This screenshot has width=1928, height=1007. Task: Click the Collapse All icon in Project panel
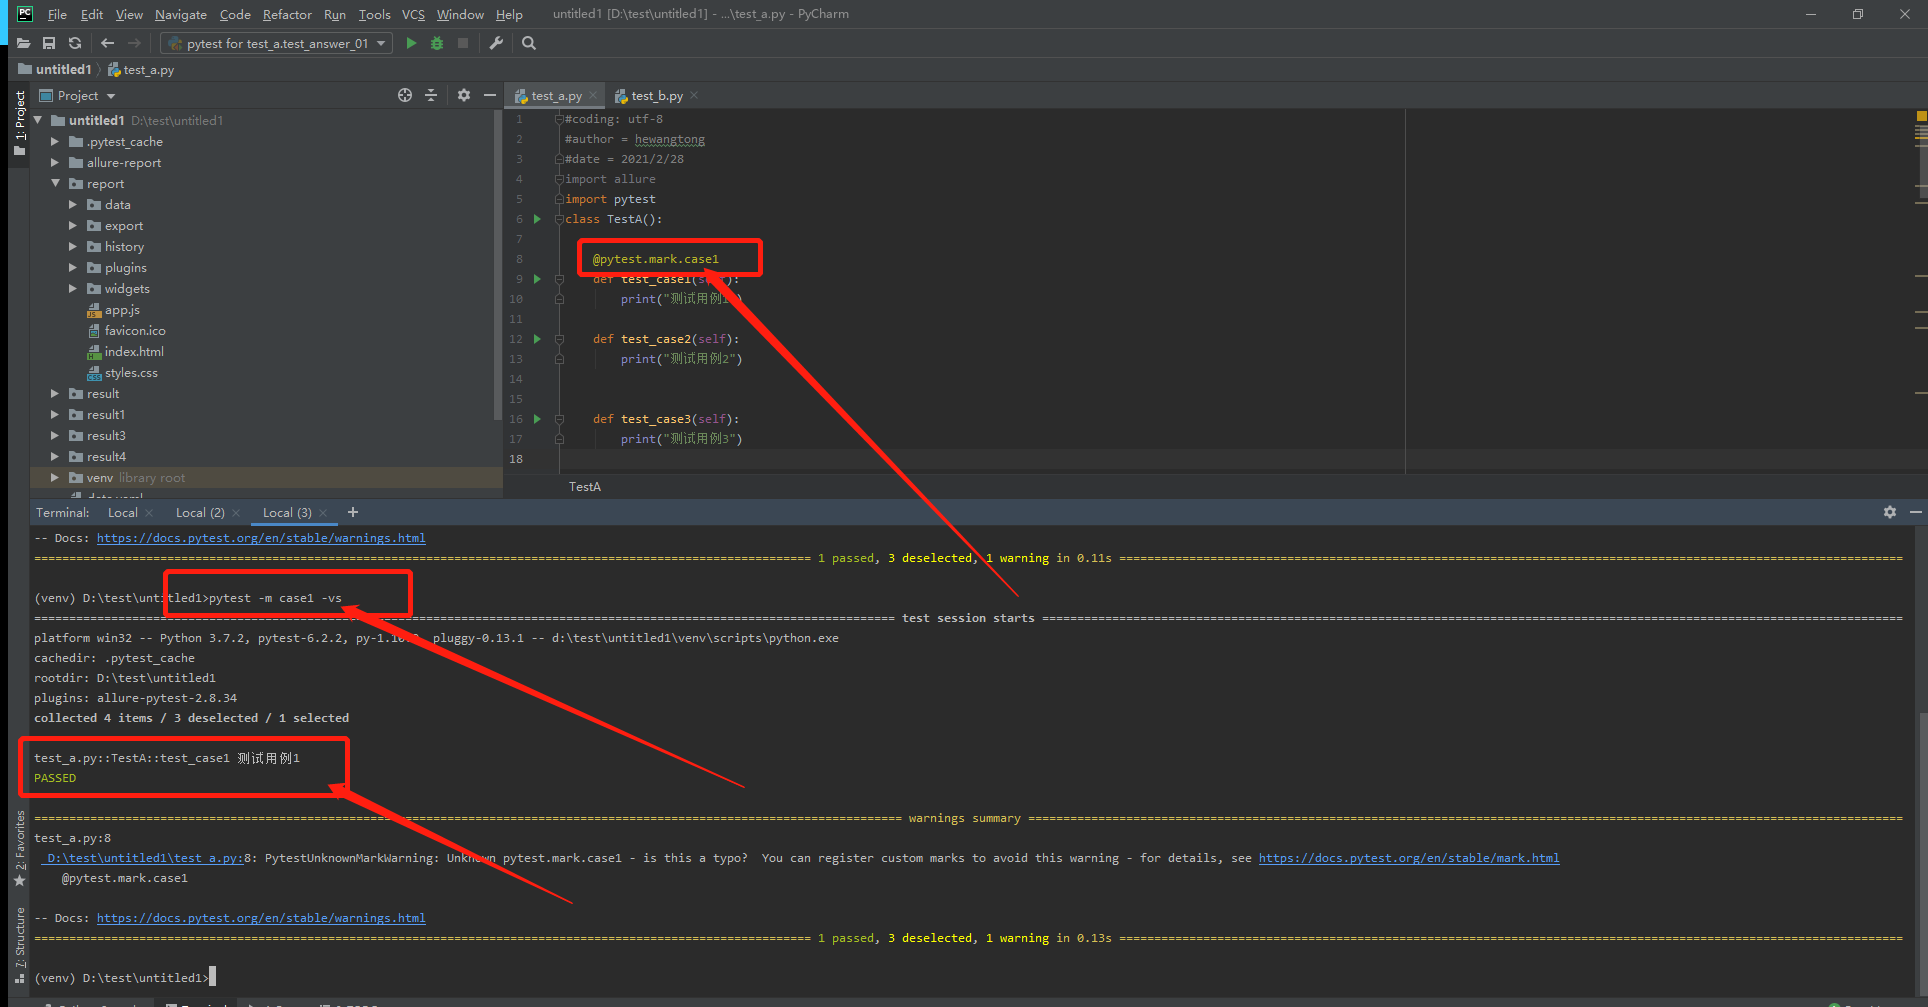pyautogui.click(x=431, y=95)
